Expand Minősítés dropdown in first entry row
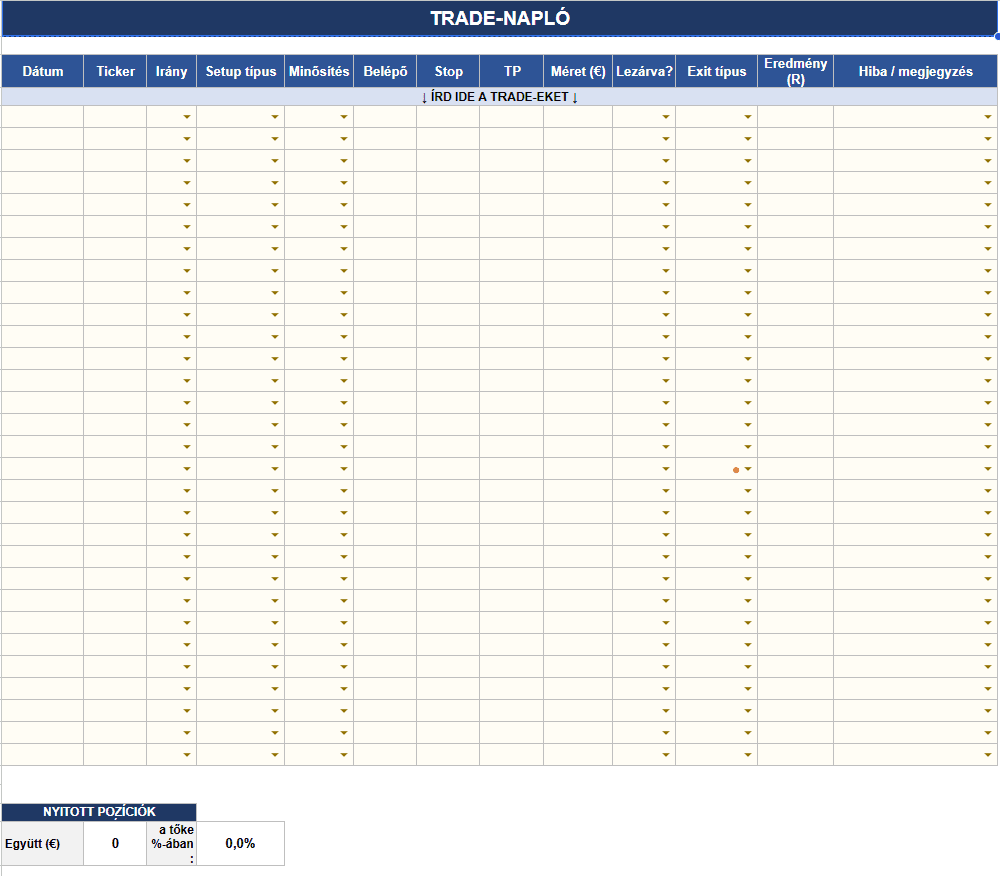This screenshot has height=876, width=1000. tap(344, 117)
